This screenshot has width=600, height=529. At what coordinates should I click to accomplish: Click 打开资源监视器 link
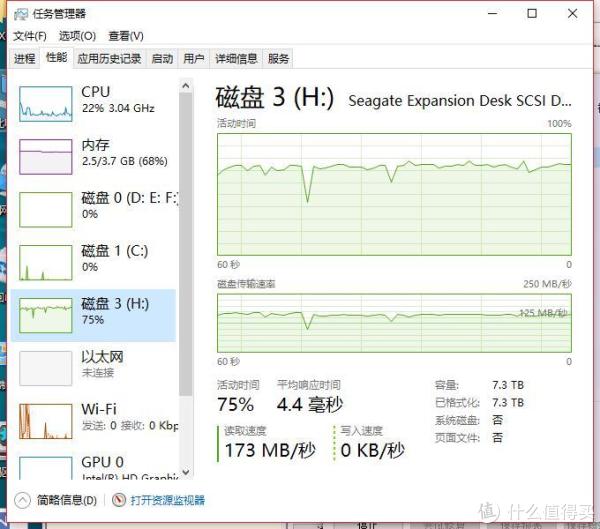[168, 500]
